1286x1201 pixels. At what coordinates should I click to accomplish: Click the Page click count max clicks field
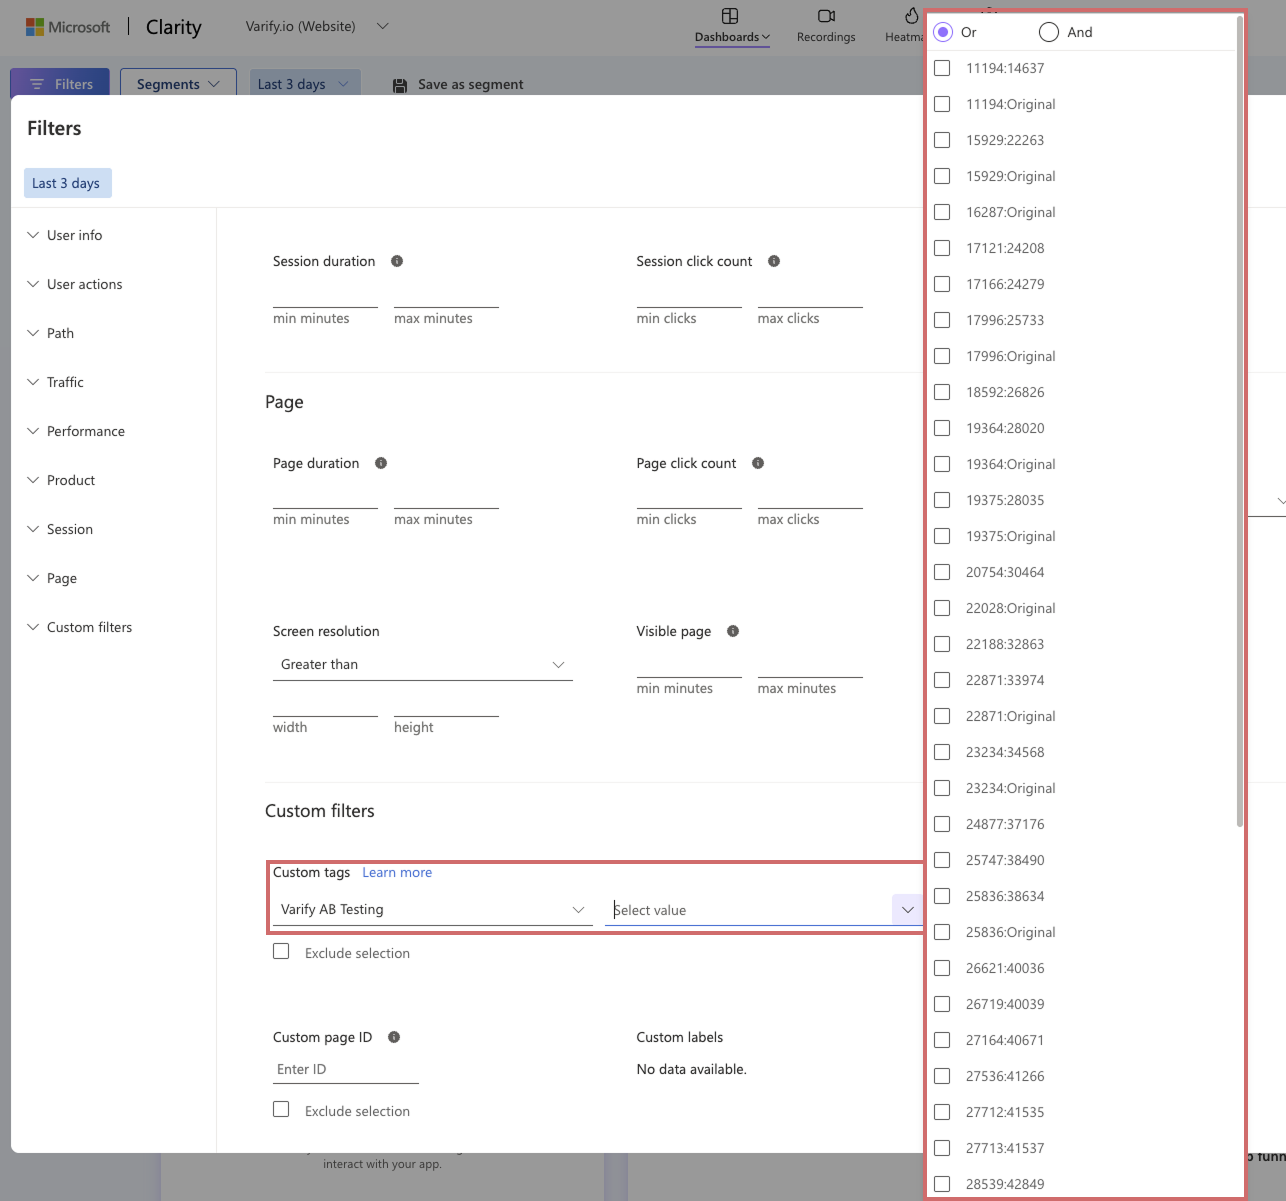point(810,496)
